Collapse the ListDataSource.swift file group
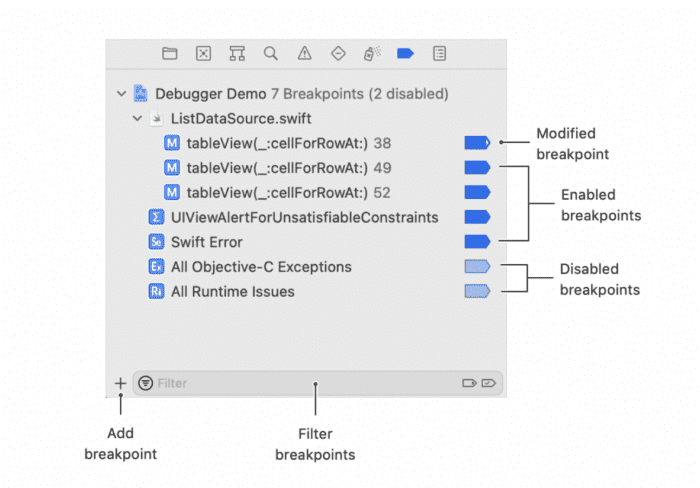This screenshot has width=700, height=488. (x=138, y=118)
